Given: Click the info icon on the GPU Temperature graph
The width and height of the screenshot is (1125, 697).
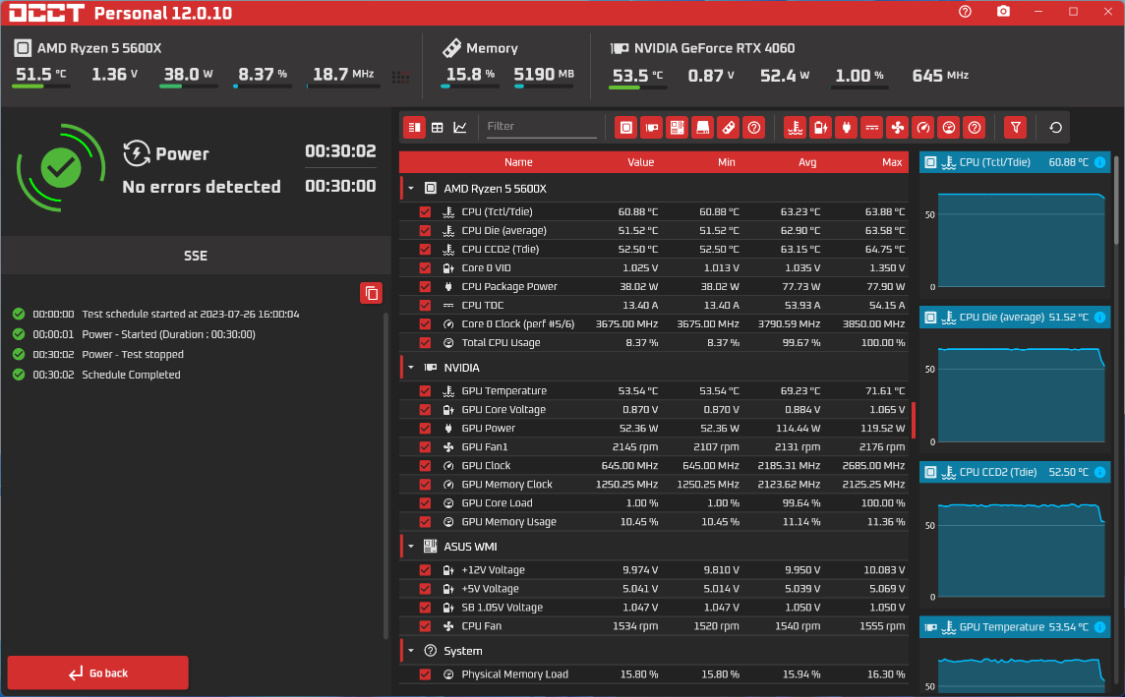Looking at the screenshot, I should [x=1099, y=627].
